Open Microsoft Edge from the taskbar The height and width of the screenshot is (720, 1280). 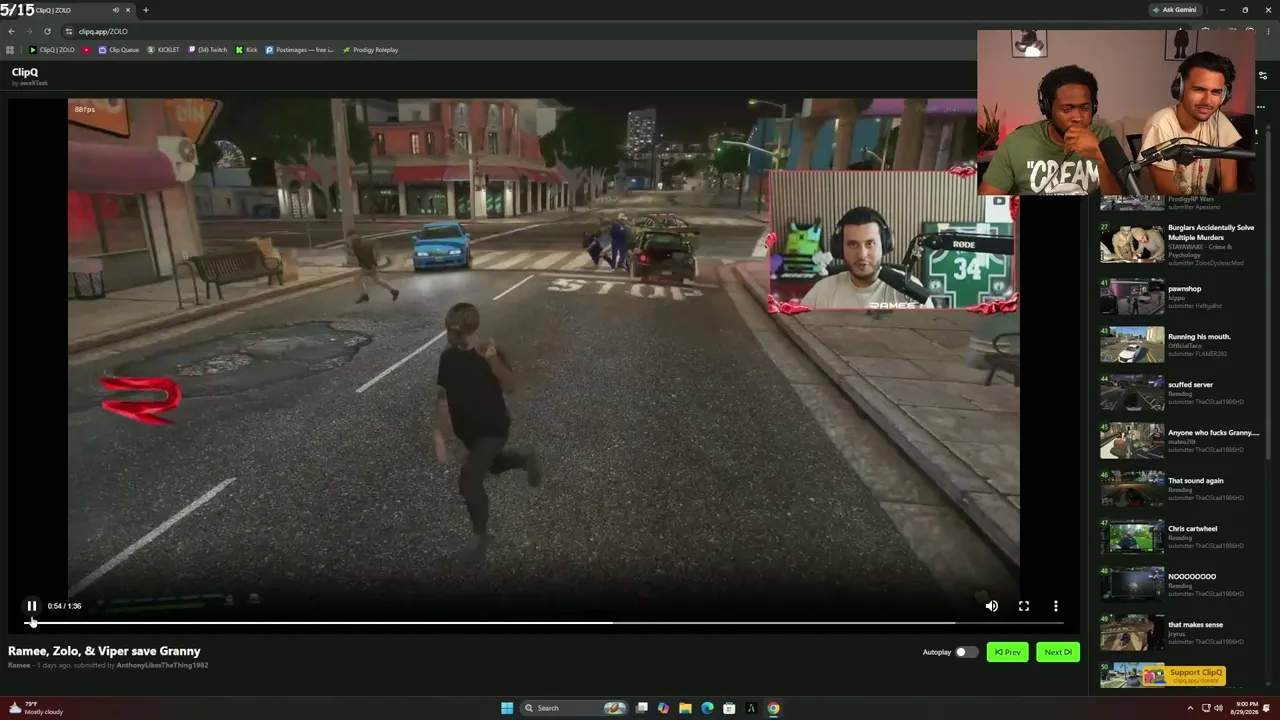(707, 708)
